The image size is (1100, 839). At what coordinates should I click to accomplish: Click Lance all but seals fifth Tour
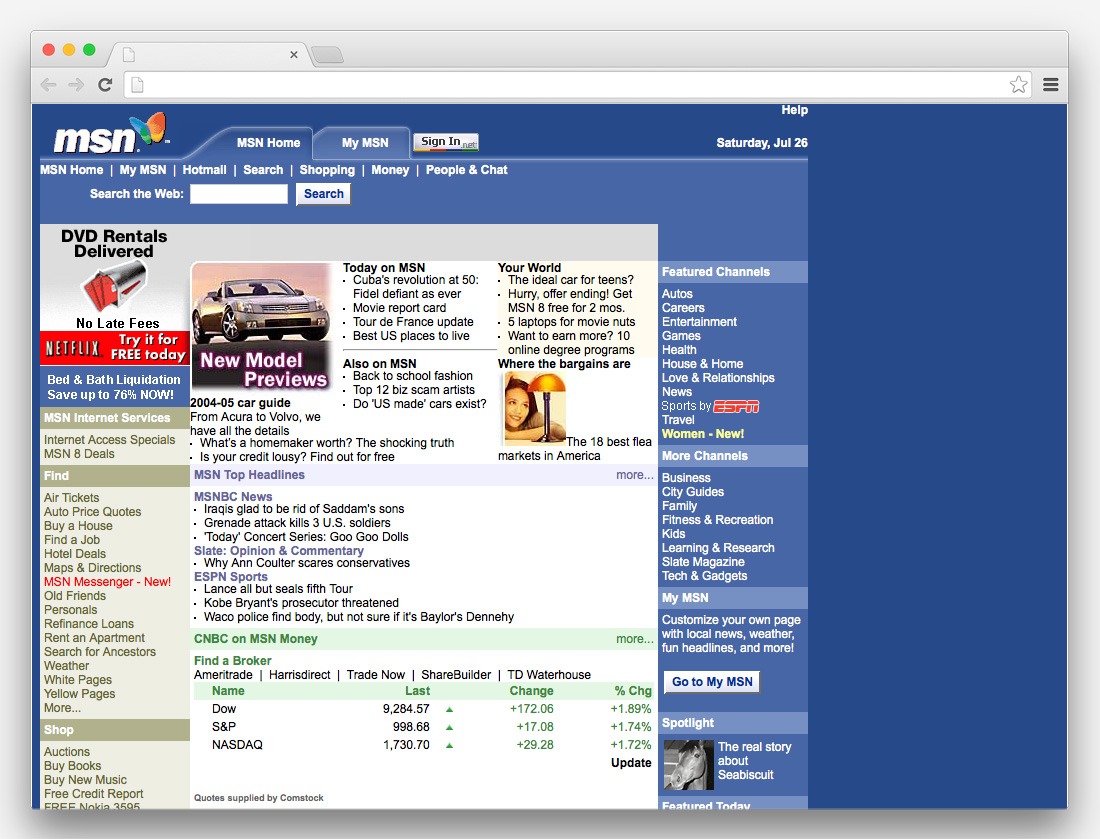[x=278, y=589]
